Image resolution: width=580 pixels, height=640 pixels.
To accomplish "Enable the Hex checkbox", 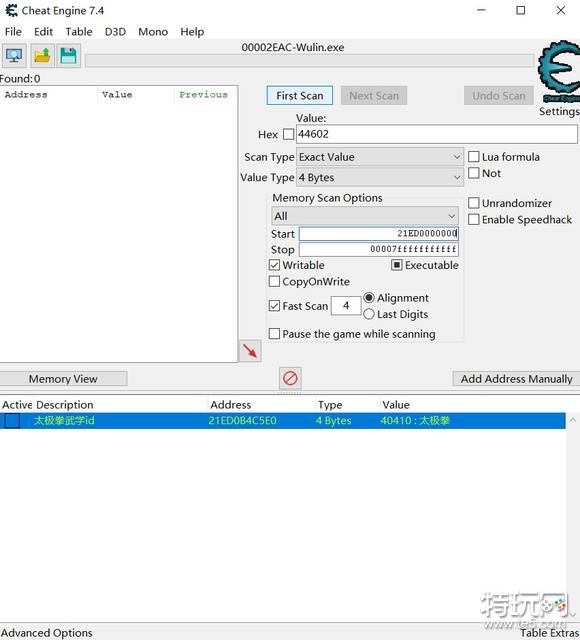I will click(288, 134).
